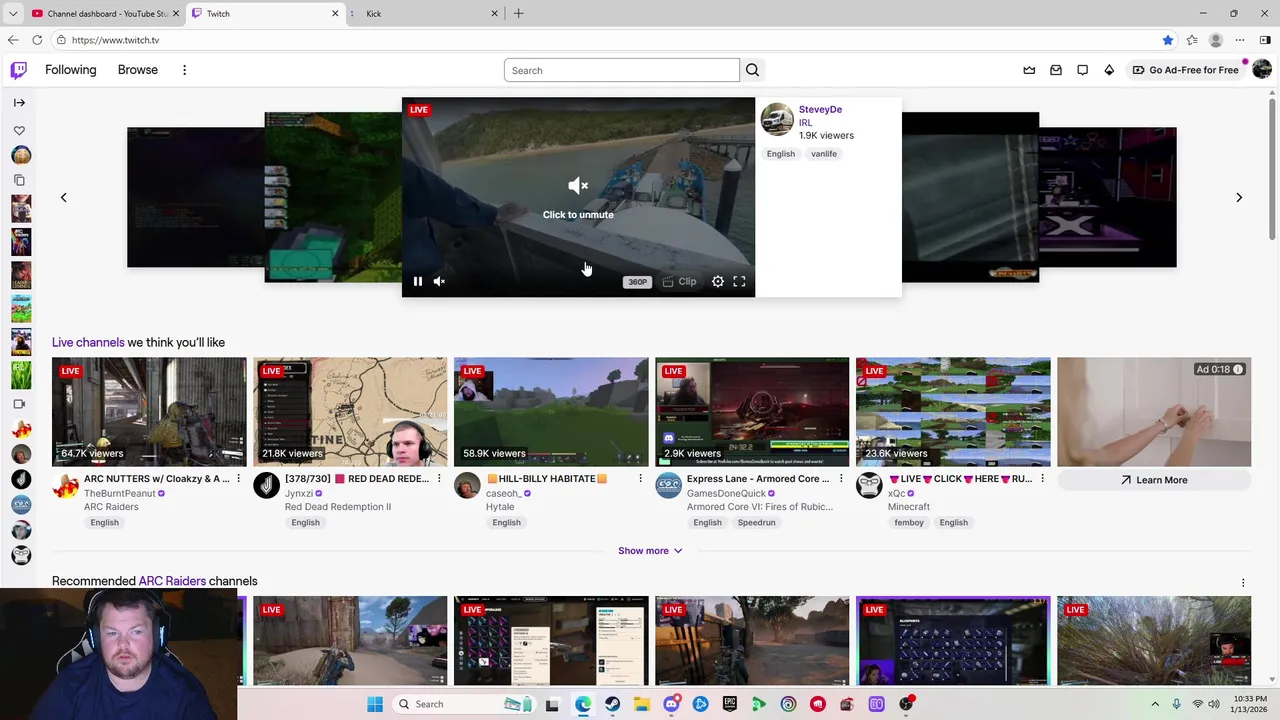Click the Get Bits diamond icon
1280x720 pixels.
[1109, 70]
